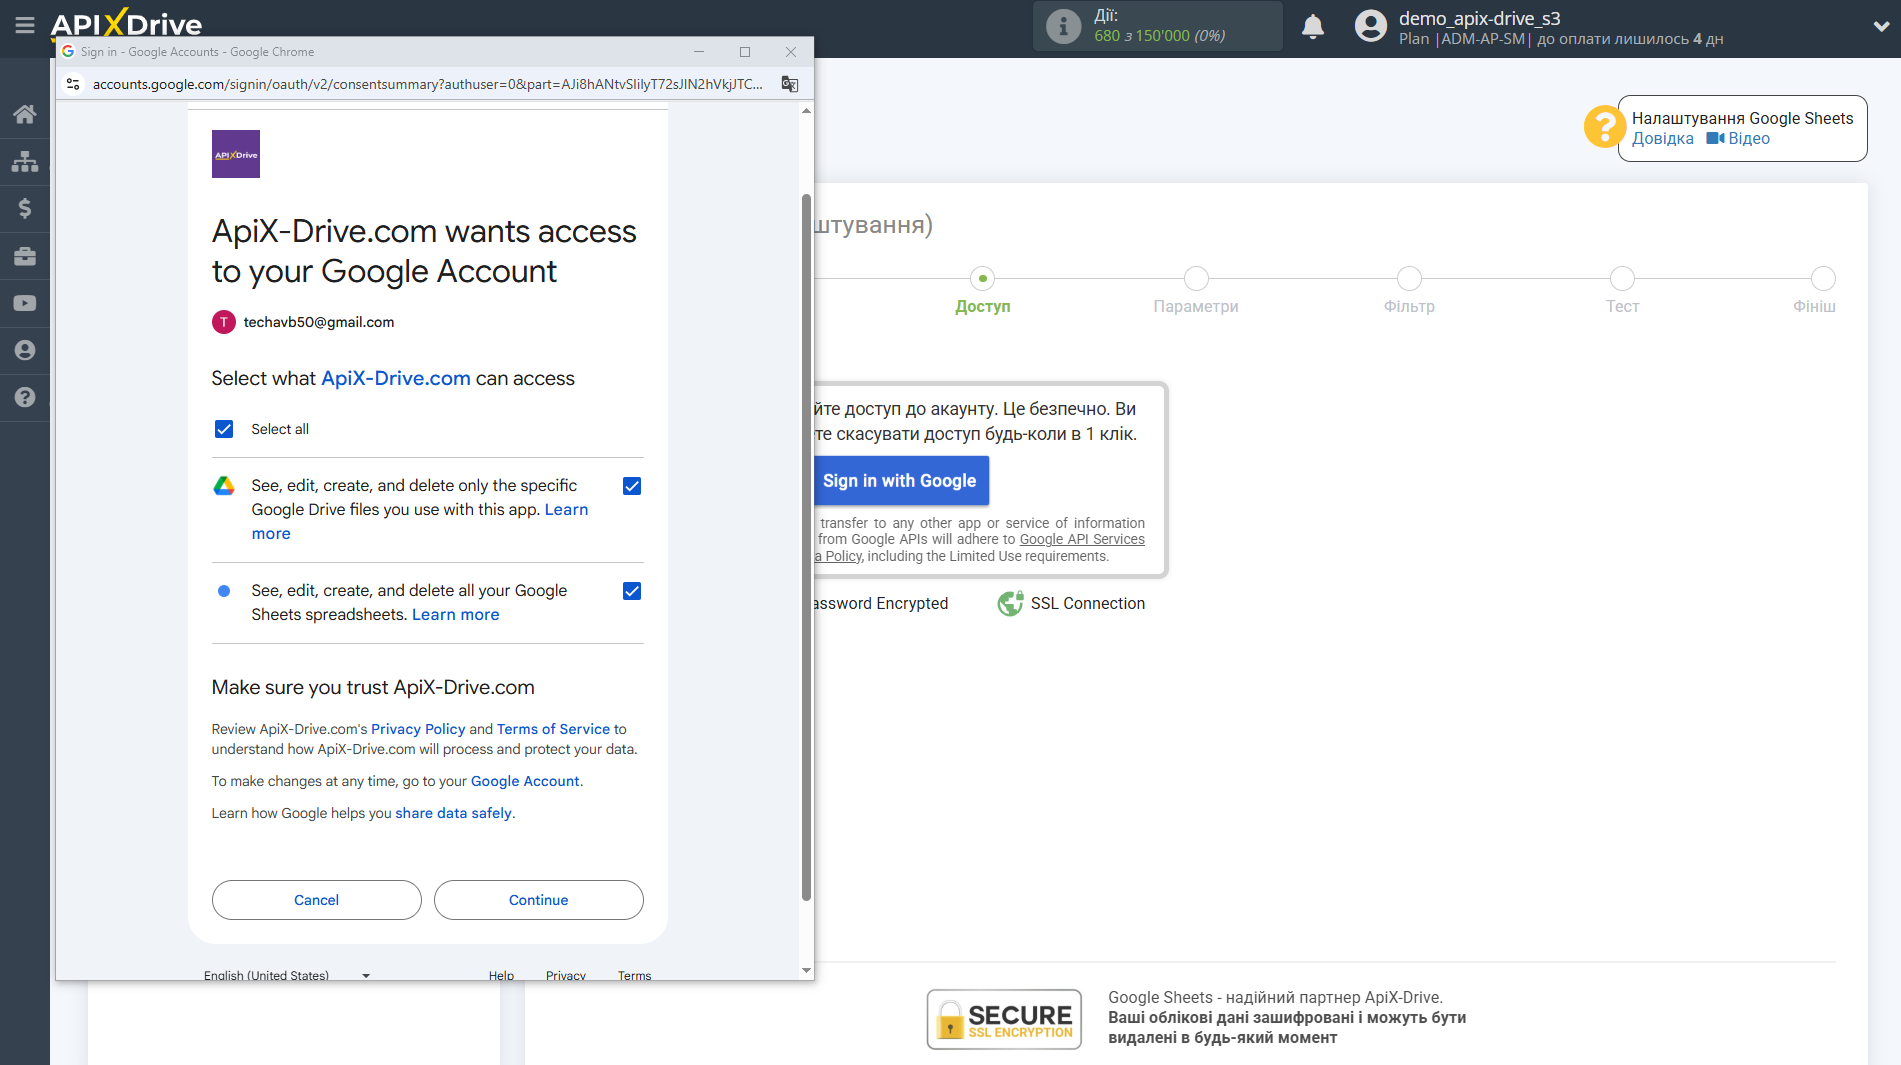Viewport: 1901px width, 1065px height.
Task: Click the SSL Connection globe icon
Action: [x=1010, y=603]
